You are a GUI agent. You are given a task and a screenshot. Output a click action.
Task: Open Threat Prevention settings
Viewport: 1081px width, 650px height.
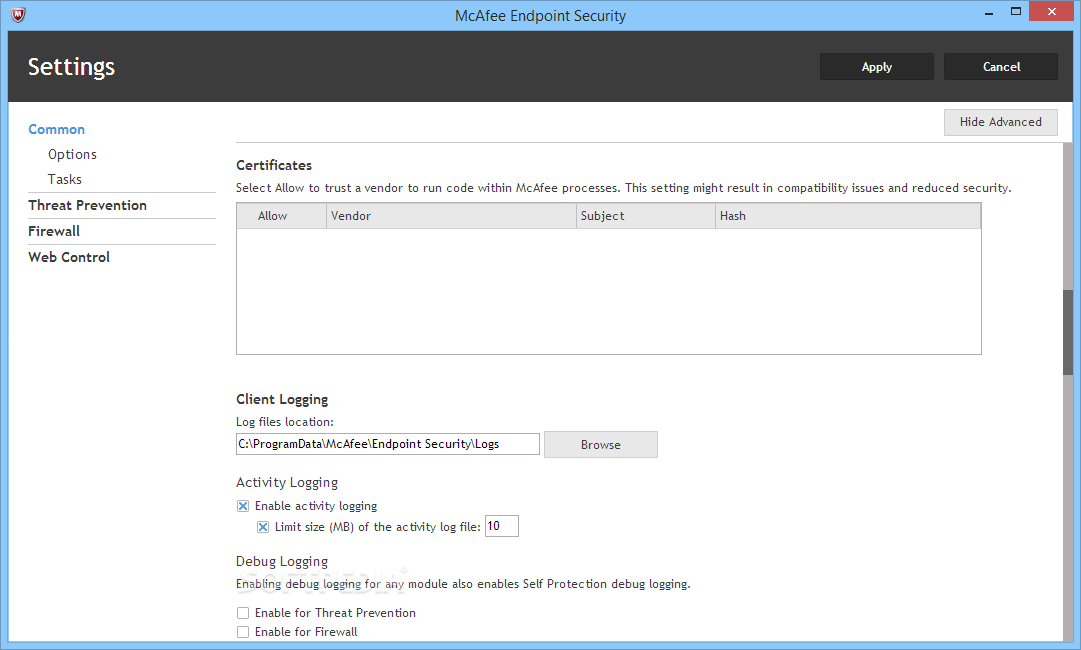(88, 205)
